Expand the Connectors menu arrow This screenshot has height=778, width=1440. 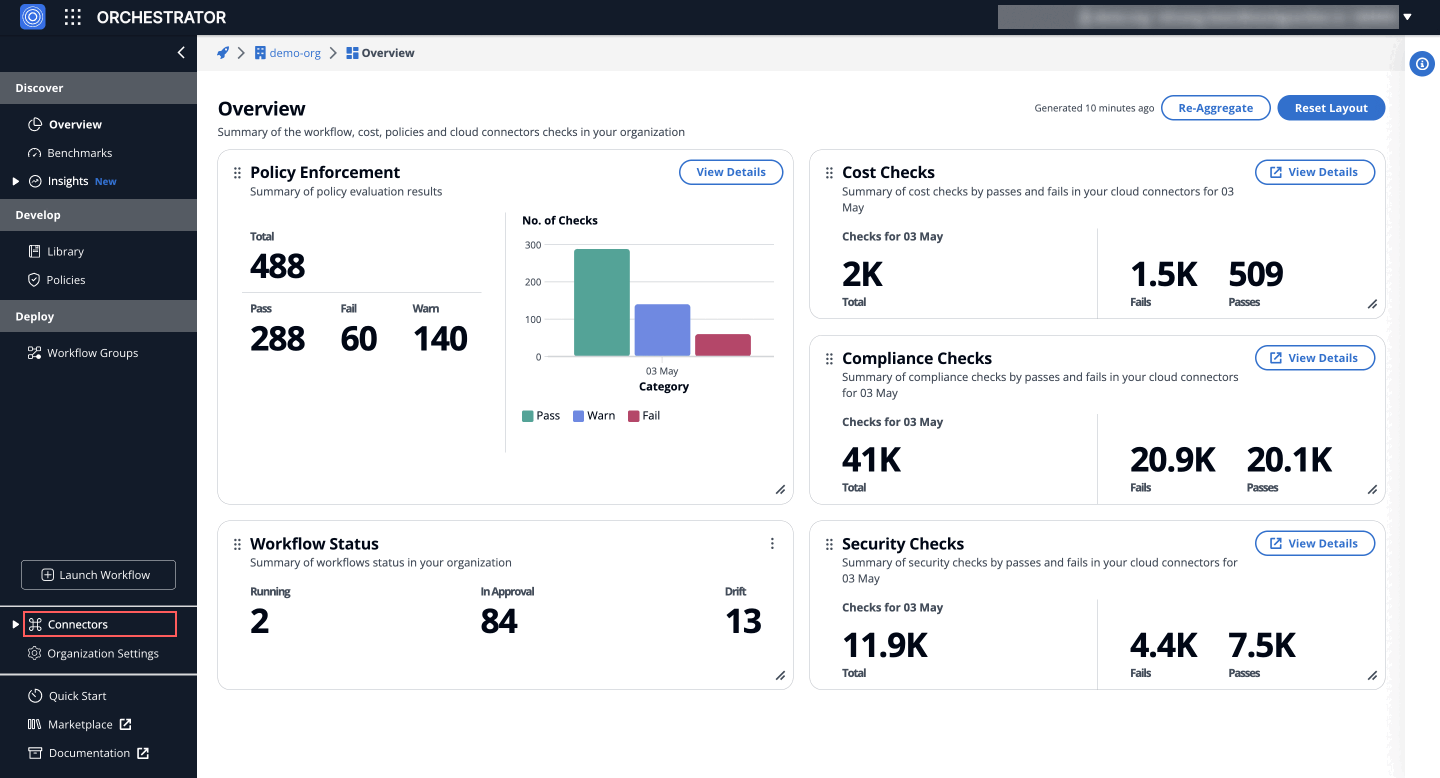click(x=15, y=625)
